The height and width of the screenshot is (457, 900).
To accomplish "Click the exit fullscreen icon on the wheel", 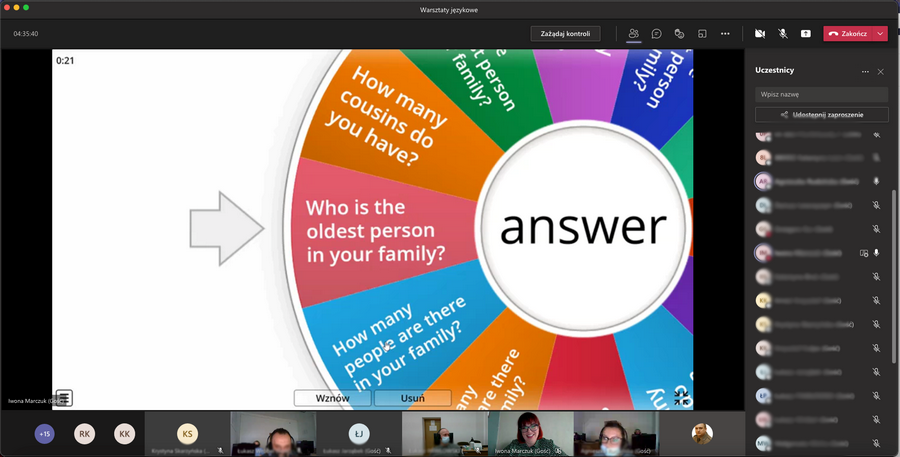I will pyautogui.click(x=681, y=397).
